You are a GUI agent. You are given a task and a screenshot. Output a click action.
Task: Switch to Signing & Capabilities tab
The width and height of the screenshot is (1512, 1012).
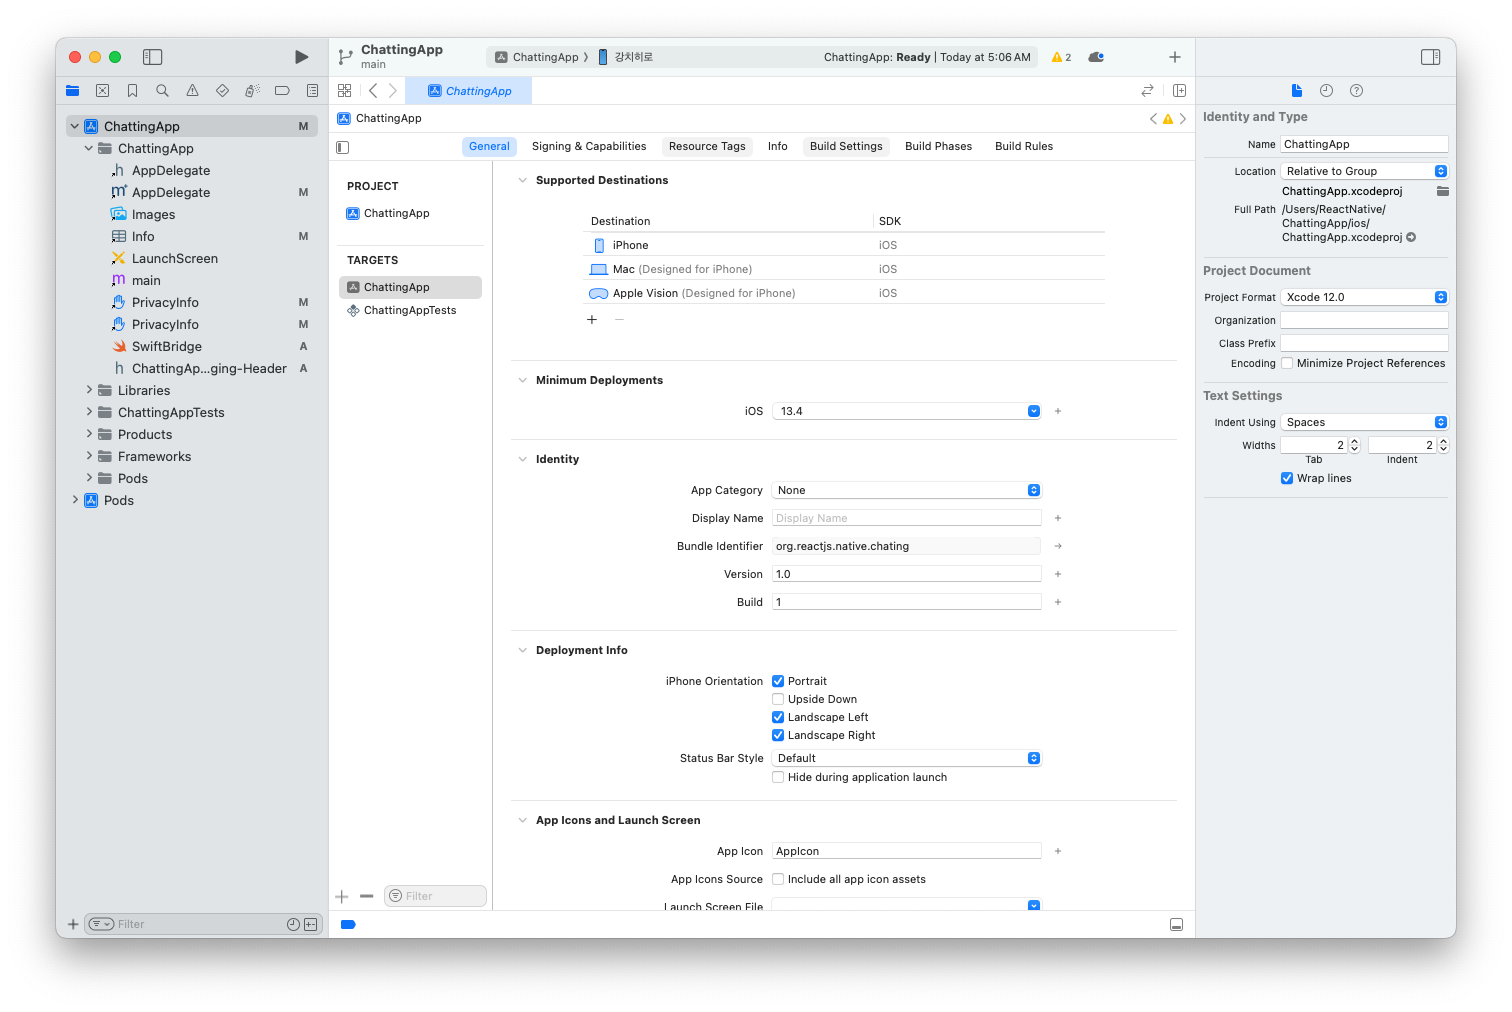click(x=589, y=146)
